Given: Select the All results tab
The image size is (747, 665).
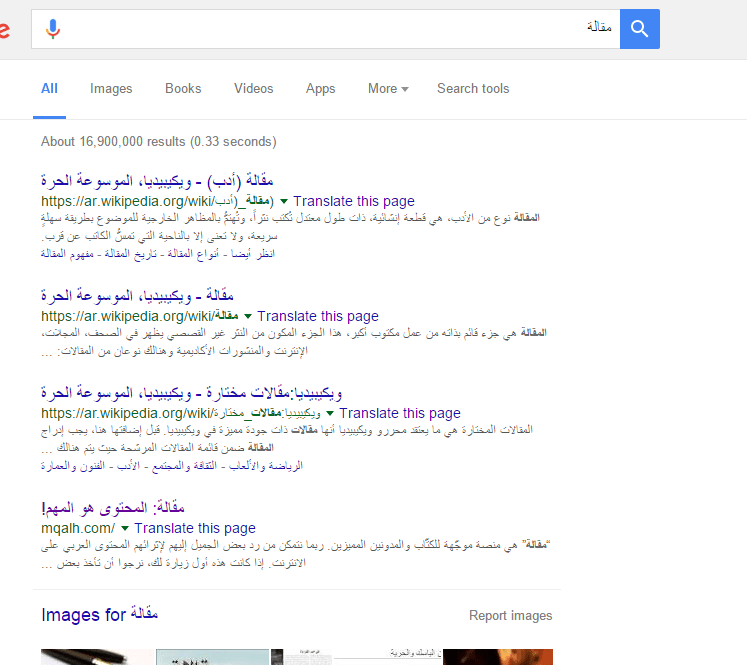Looking at the screenshot, I should pos(49,89).
